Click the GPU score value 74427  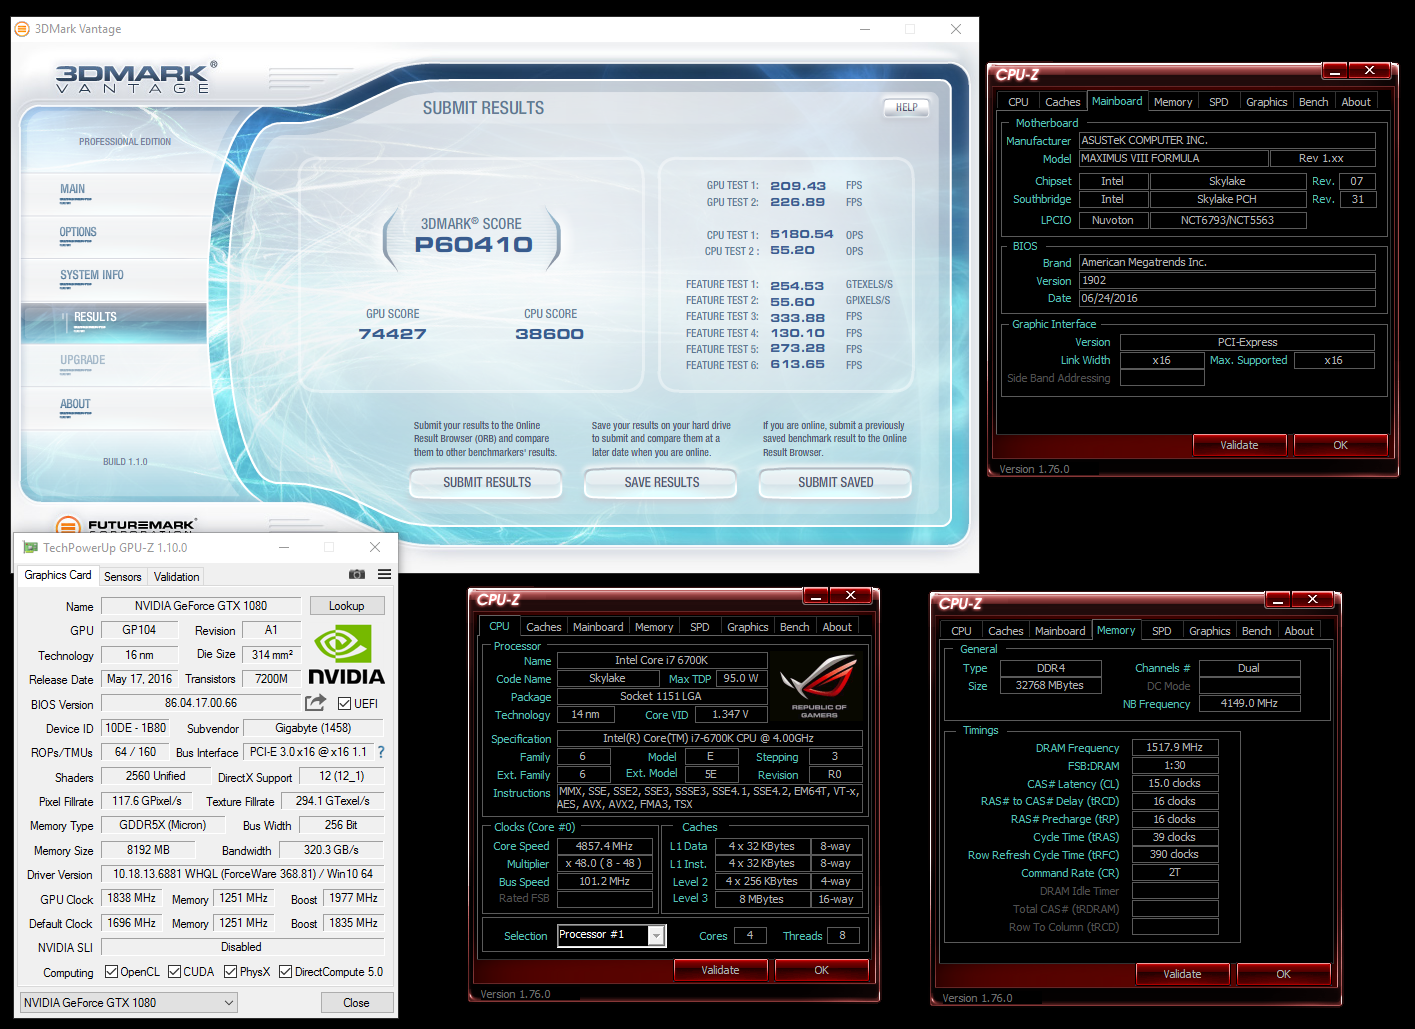392,334
